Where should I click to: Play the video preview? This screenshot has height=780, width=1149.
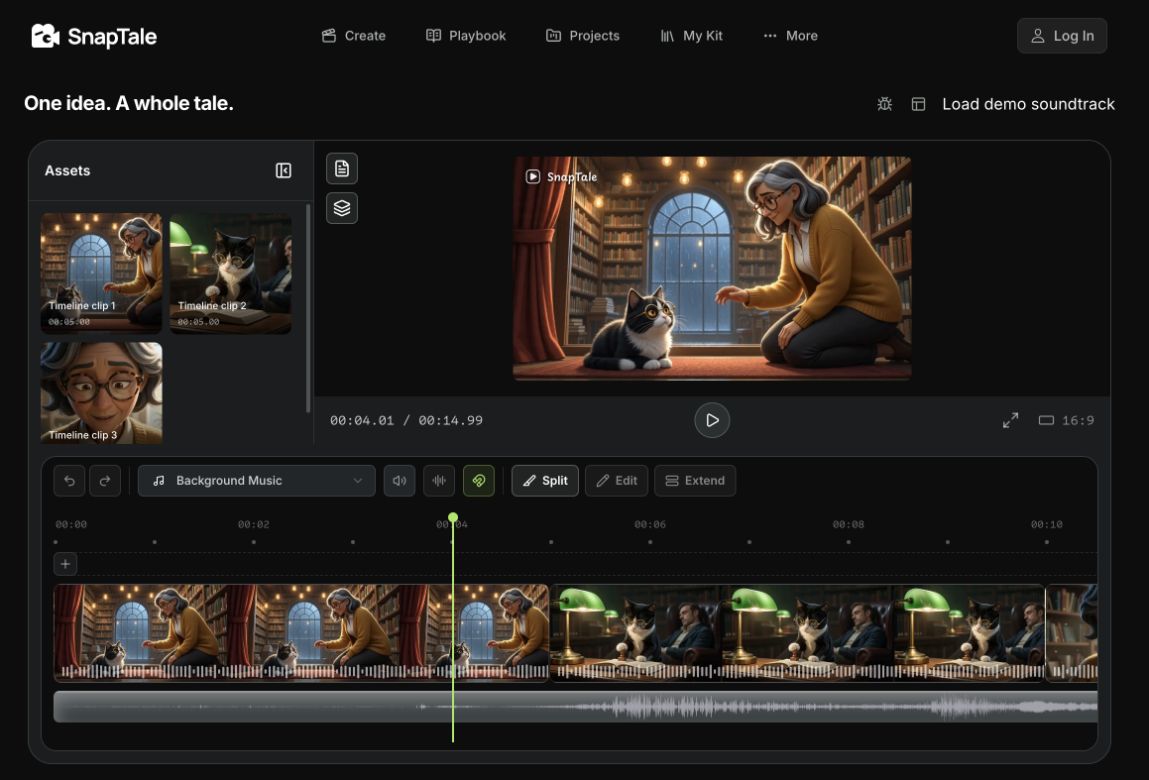tap(712, 420)
